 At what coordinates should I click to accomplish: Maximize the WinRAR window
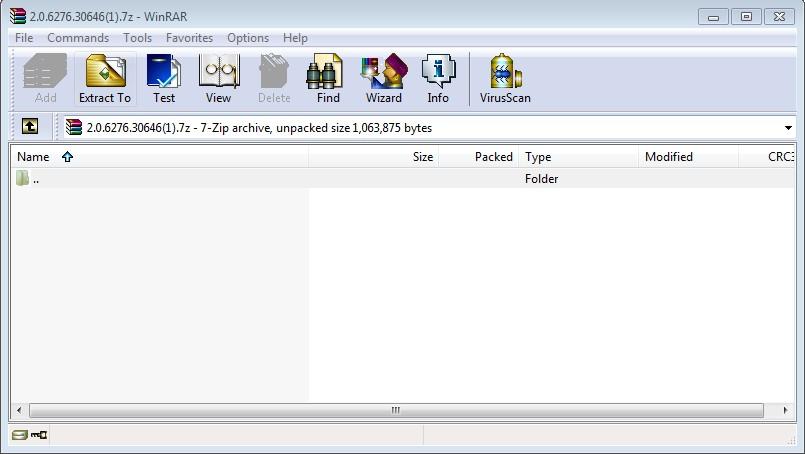point(746,17)
